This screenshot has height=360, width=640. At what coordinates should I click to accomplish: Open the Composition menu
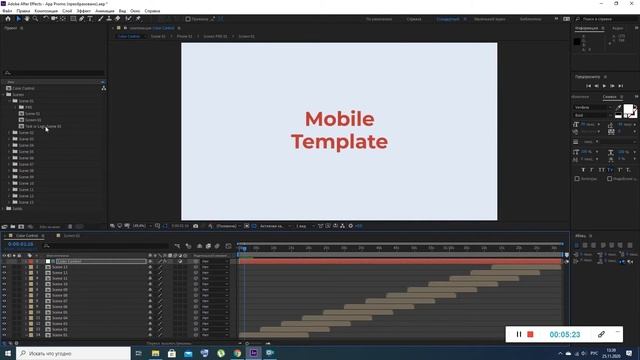click(46, 11)
